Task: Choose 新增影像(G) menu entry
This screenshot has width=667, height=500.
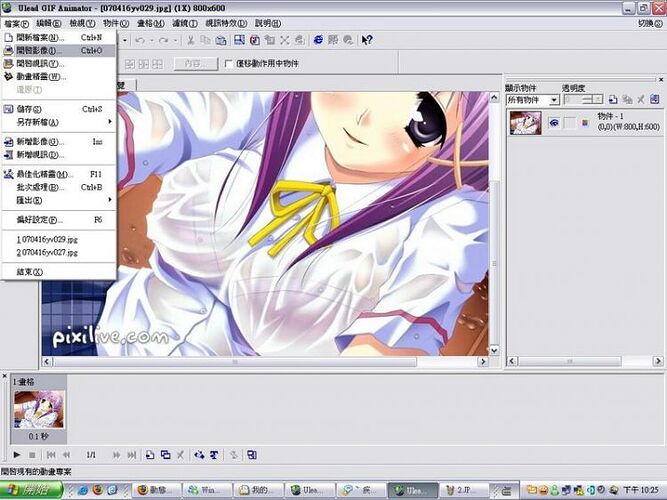Action: tap(59, 142)
